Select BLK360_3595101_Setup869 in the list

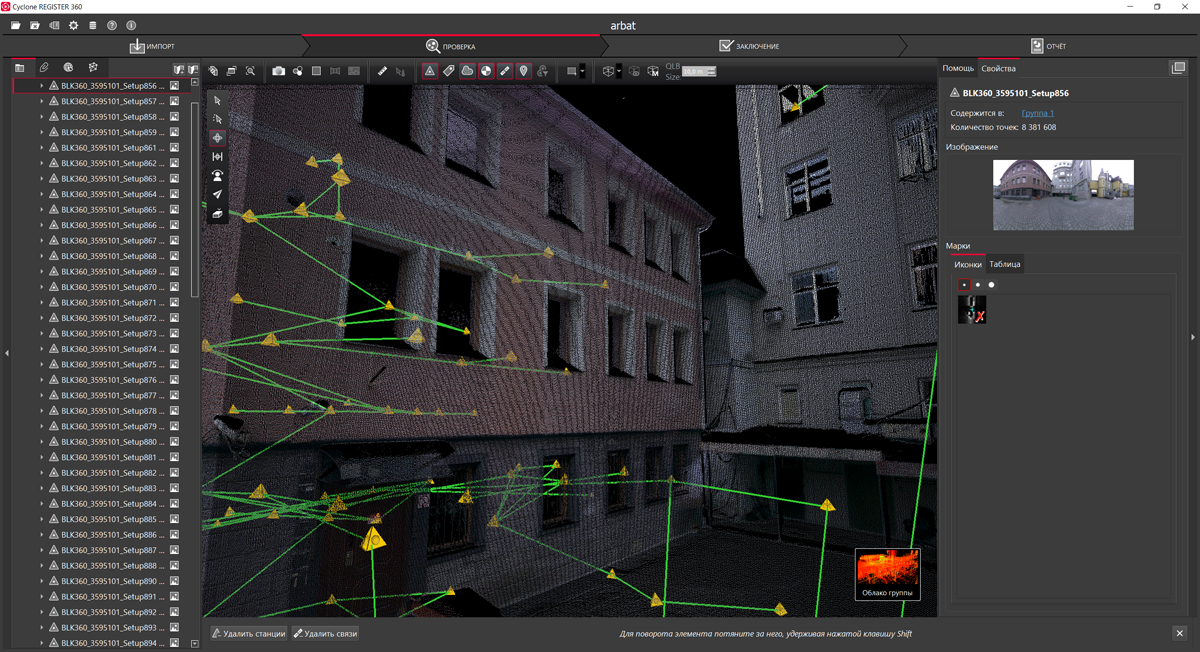(x=113, y=272)
